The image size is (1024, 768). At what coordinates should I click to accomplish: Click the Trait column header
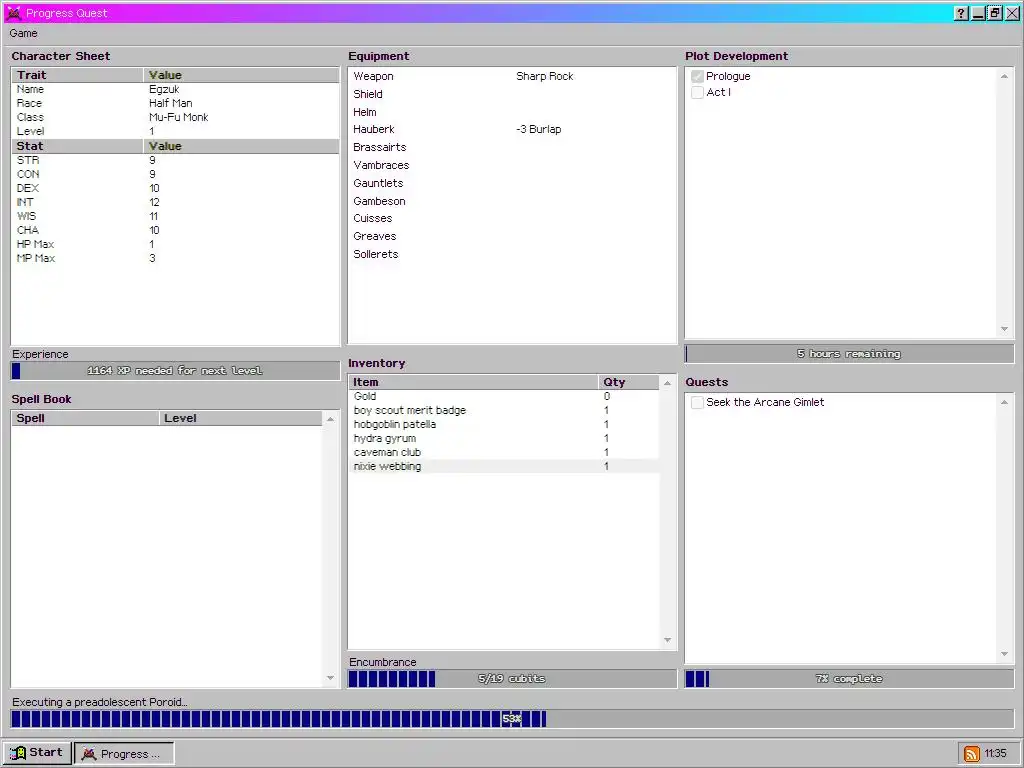point(78,75)
